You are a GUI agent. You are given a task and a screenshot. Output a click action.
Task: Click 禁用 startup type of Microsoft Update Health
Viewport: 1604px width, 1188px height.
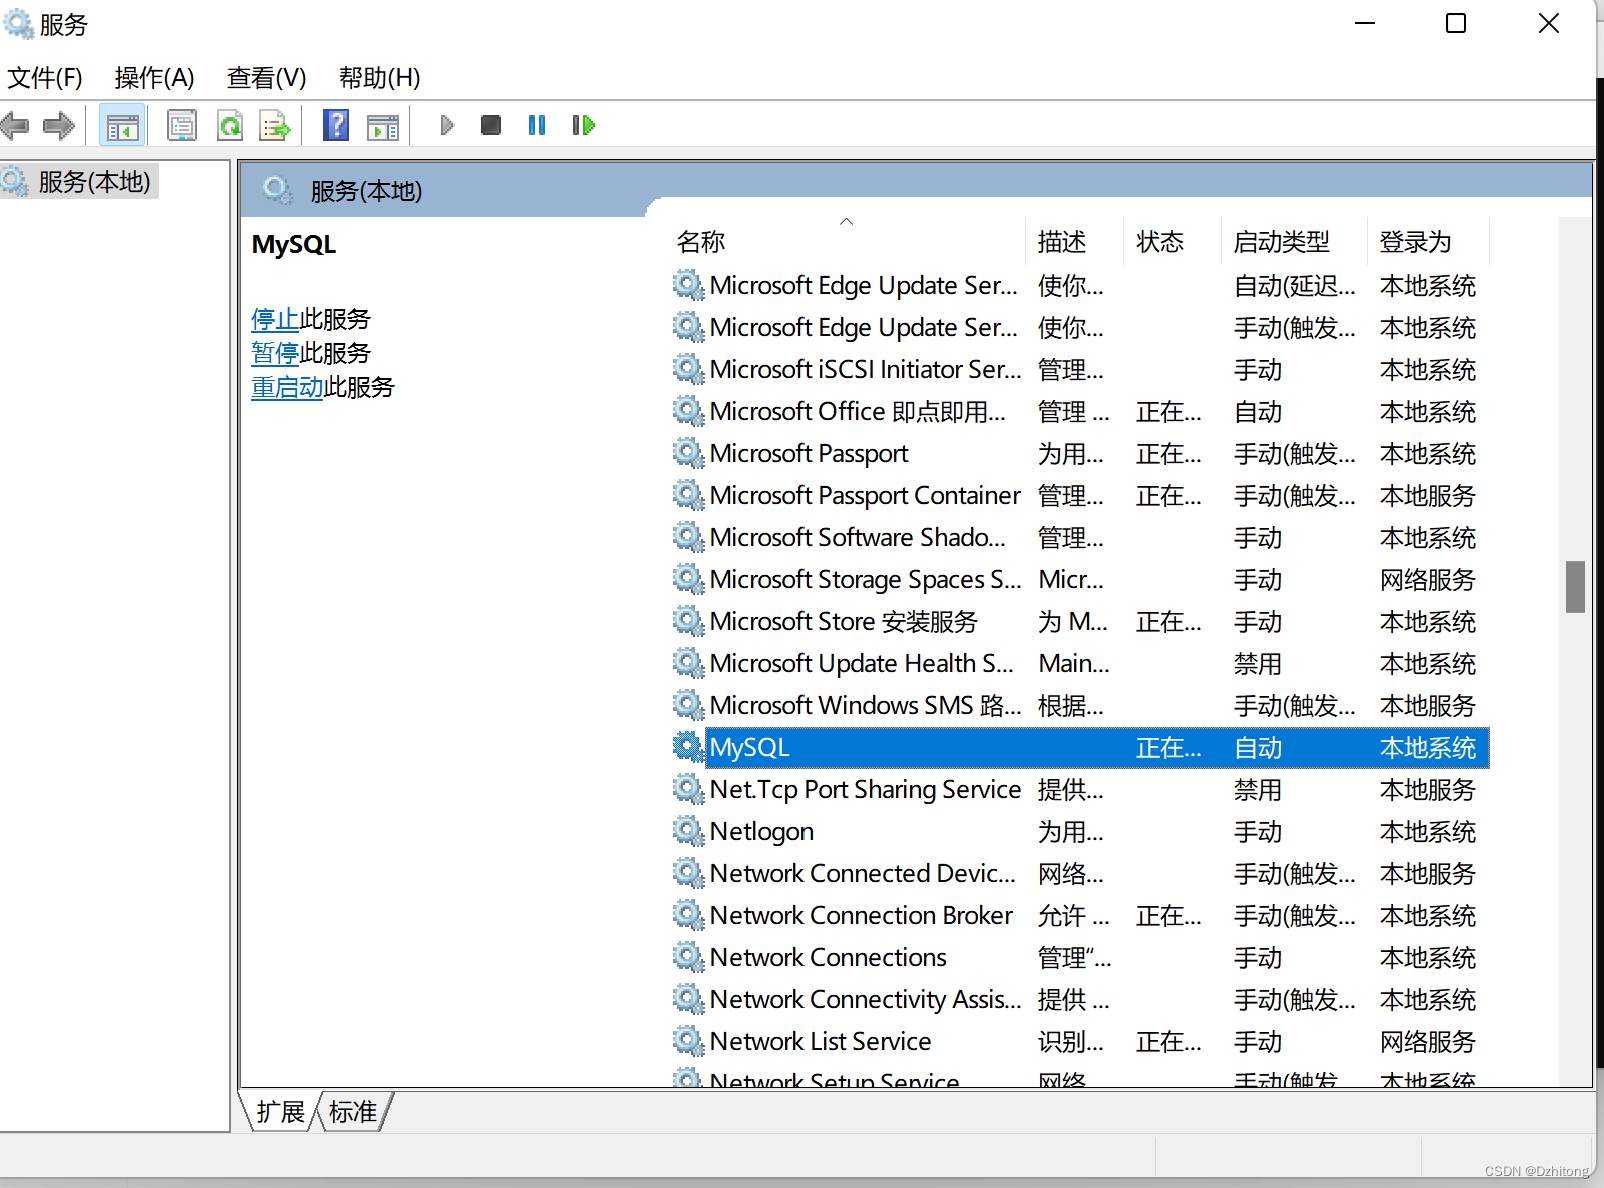point(1258,663)
